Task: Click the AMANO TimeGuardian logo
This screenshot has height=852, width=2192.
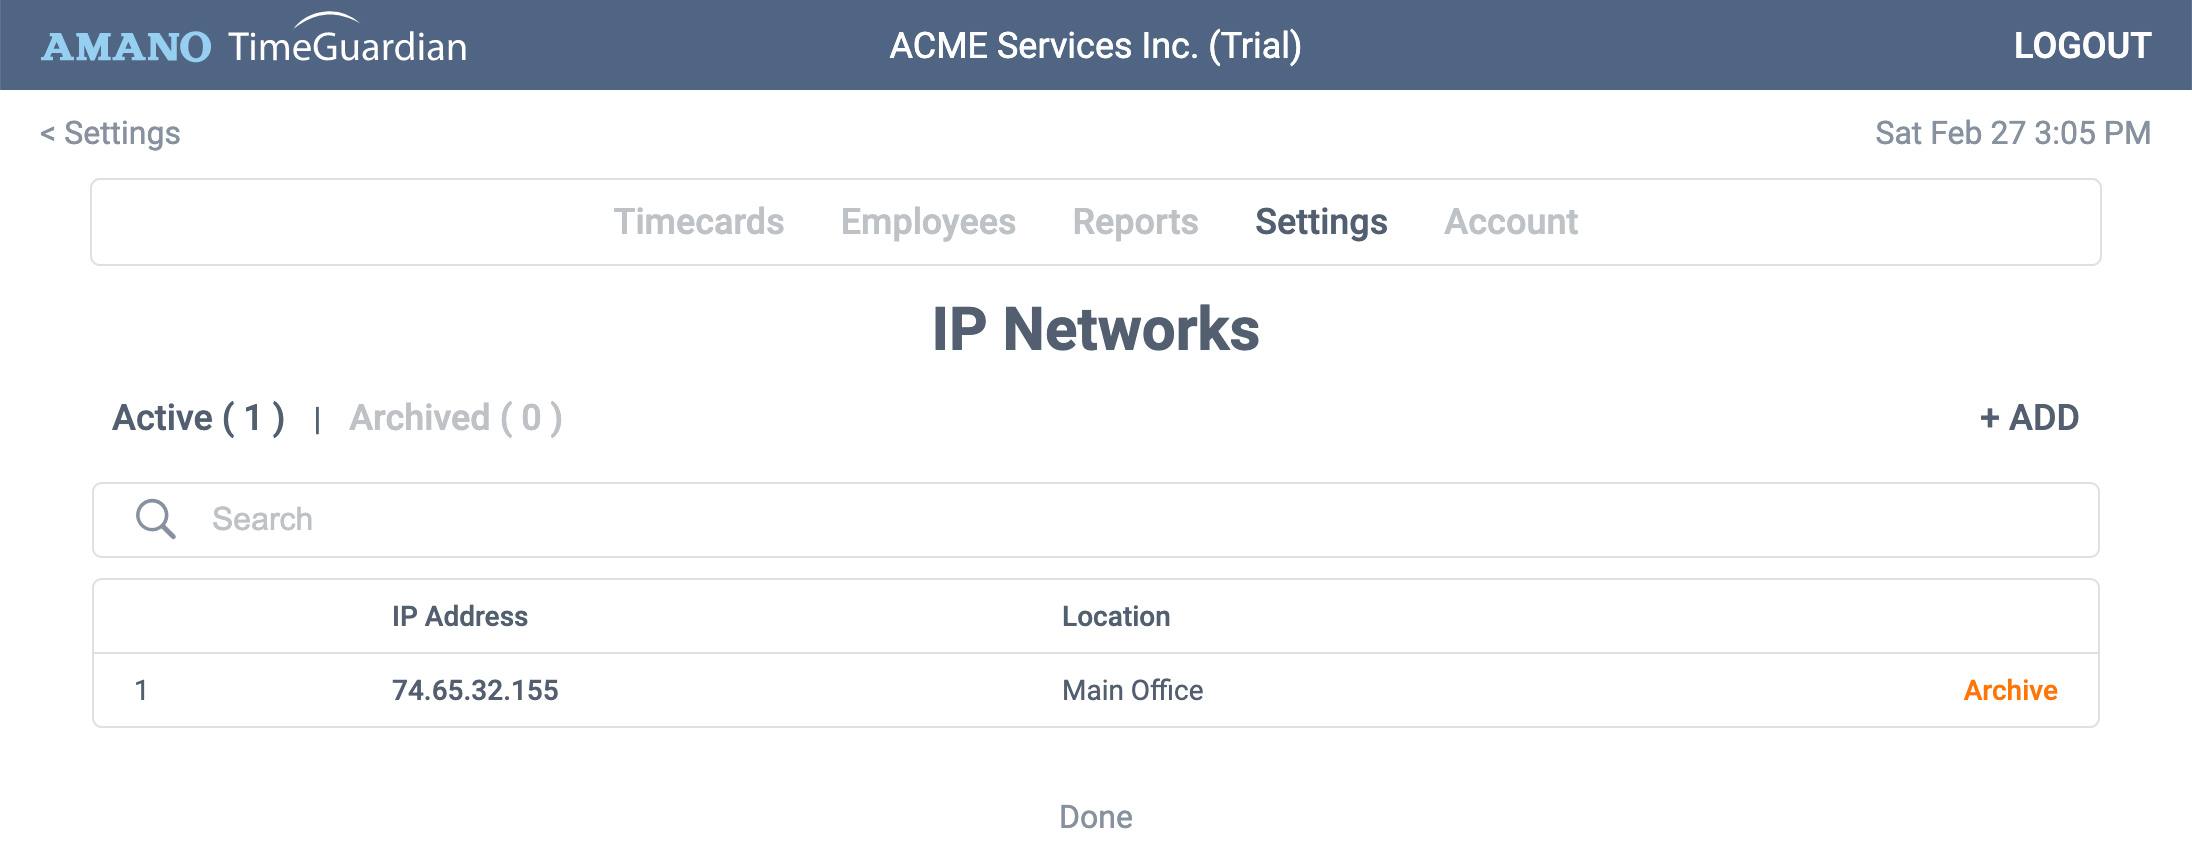Action: click(254, 43)
